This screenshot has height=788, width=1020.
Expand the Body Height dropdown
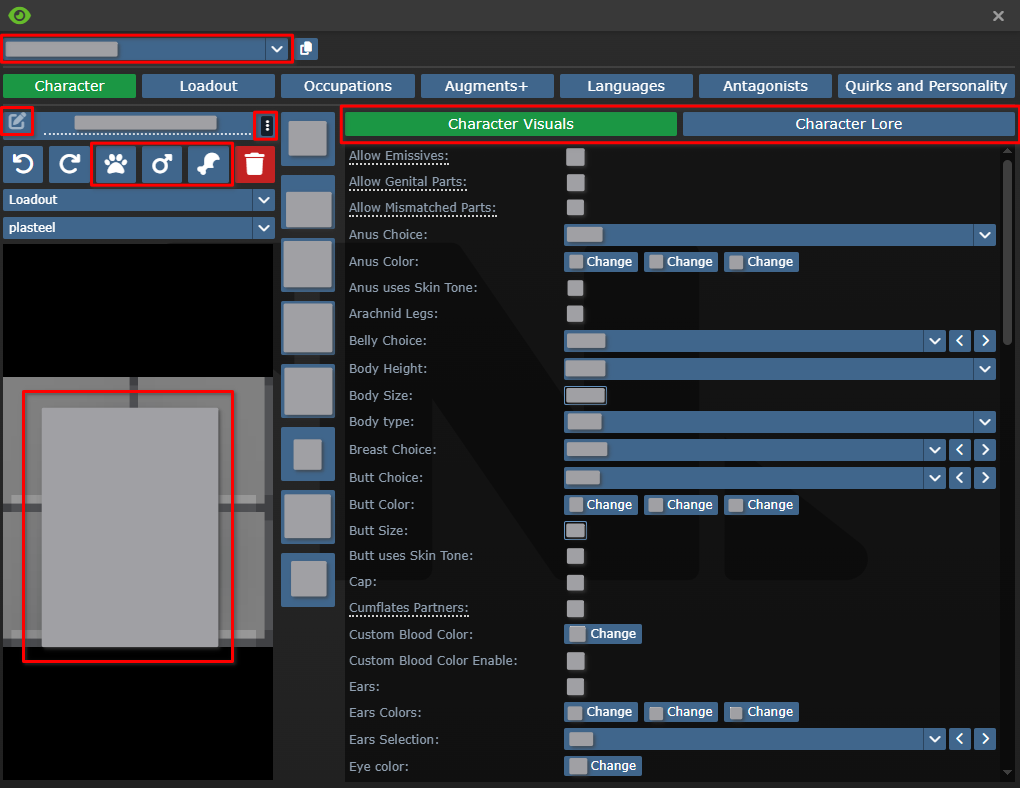pos(779,369)
